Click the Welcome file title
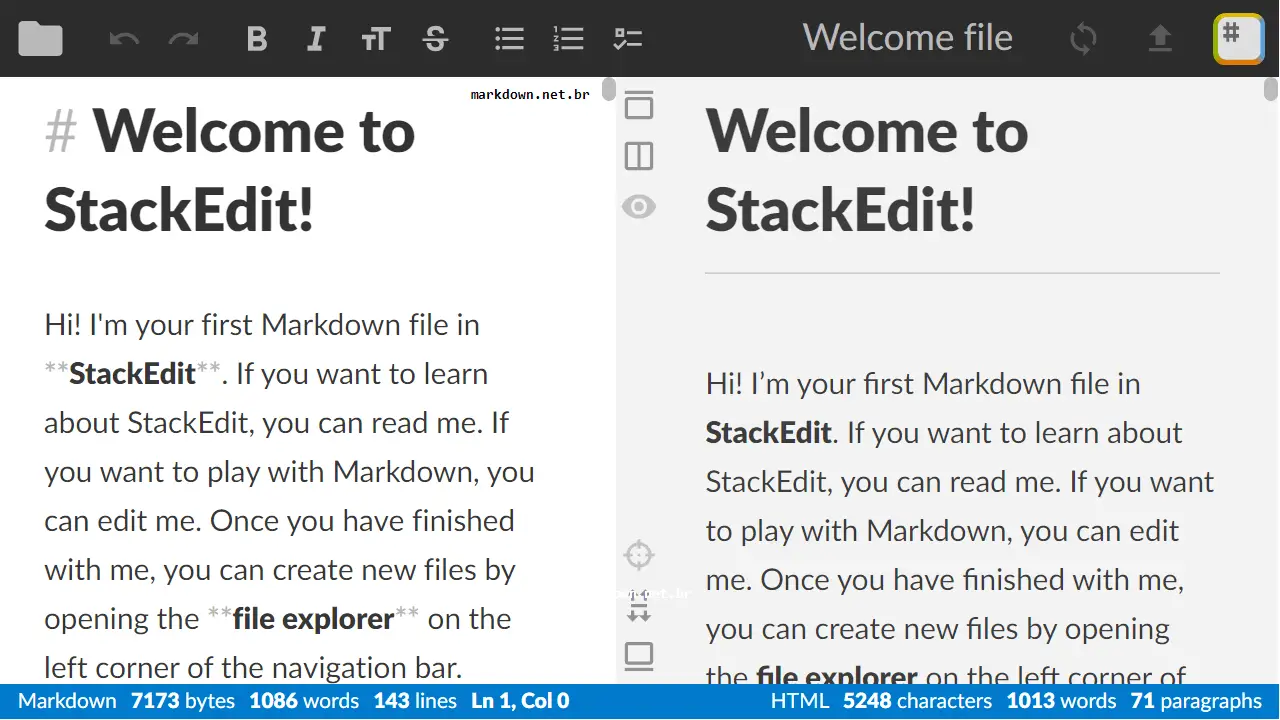 pyautogui.click(x=908, y=38)
